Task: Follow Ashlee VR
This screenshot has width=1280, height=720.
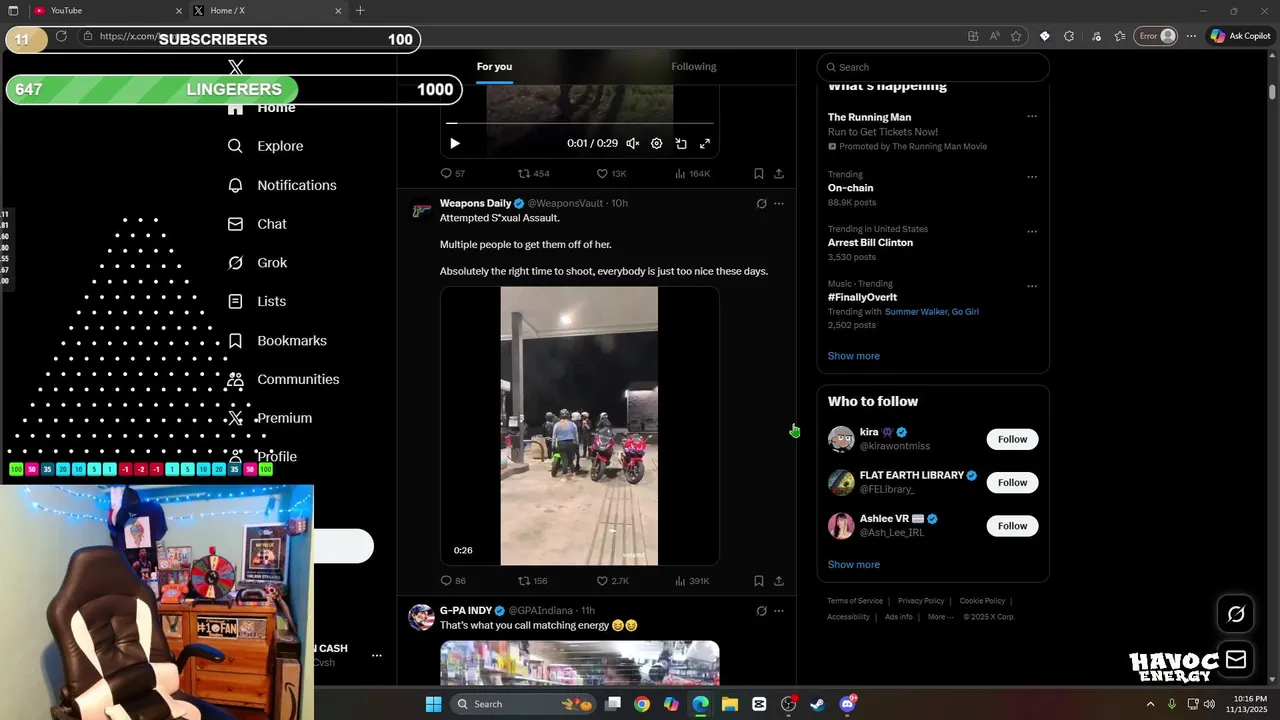Action: pos(1012,526)
